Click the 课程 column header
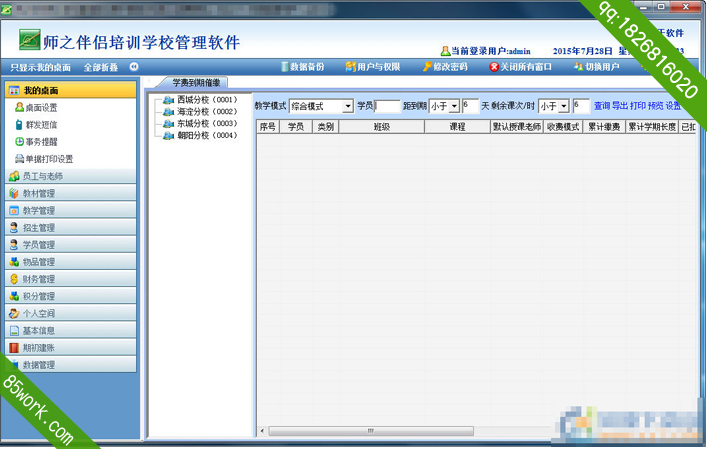The height and width of the screenshot is (449, 707). coord(457,127)
